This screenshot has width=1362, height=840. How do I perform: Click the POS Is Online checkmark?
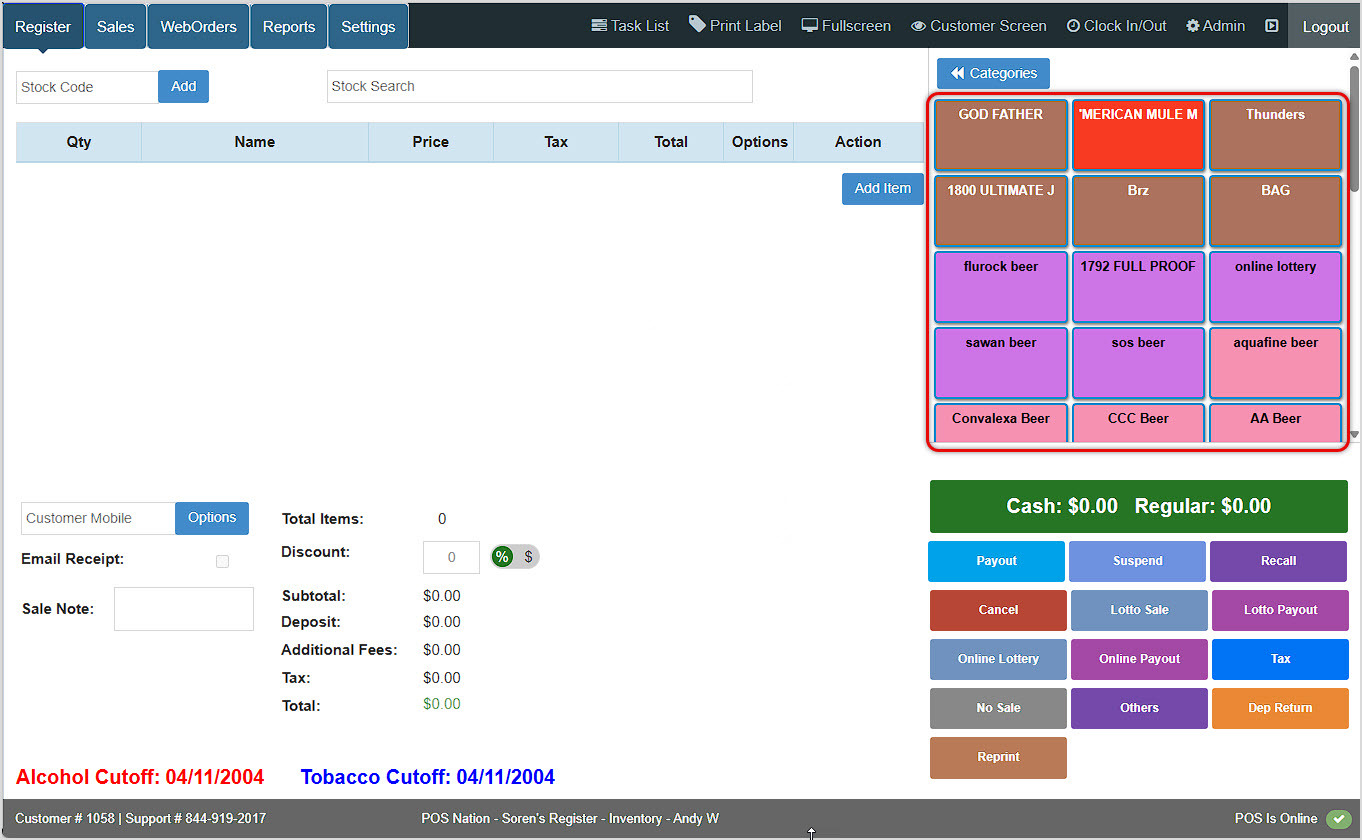tap(1340, 818)
